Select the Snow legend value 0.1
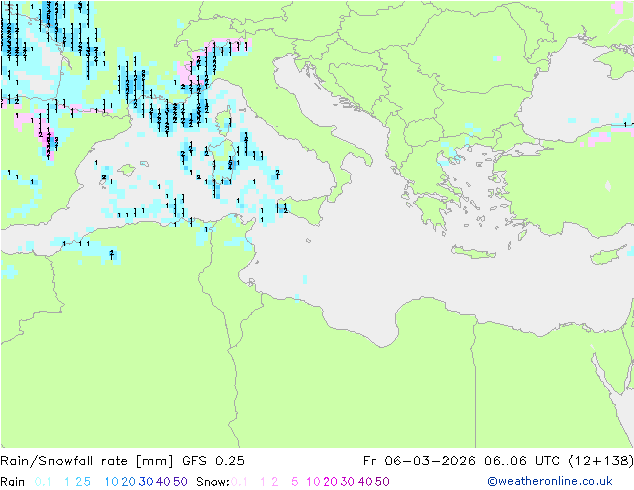634x490 pixels. tap(239, 482)
